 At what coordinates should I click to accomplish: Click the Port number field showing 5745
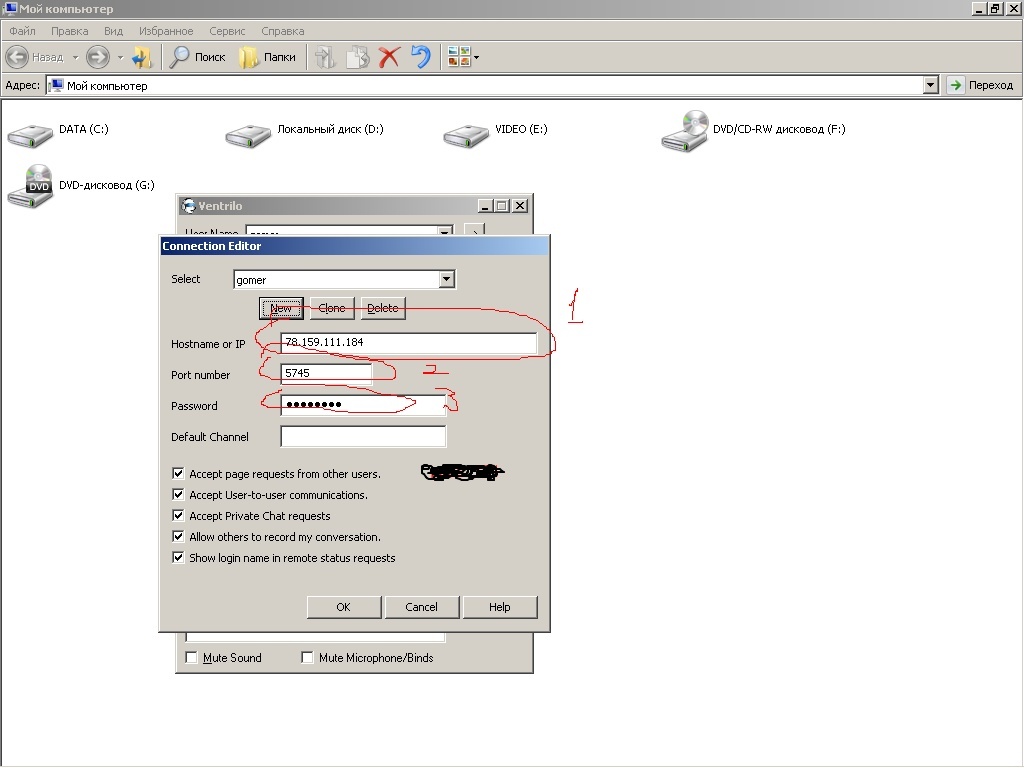click(327, 374)
